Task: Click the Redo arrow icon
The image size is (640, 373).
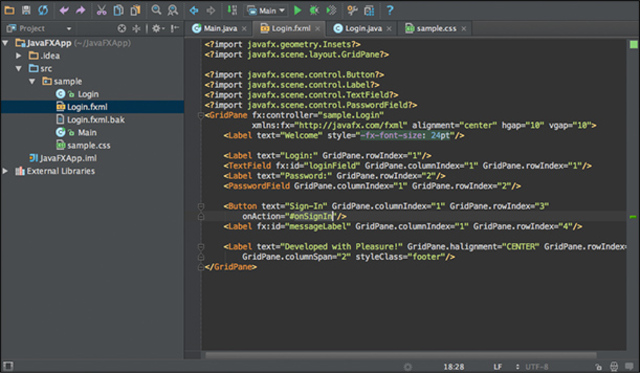Action: pos(80,10)
